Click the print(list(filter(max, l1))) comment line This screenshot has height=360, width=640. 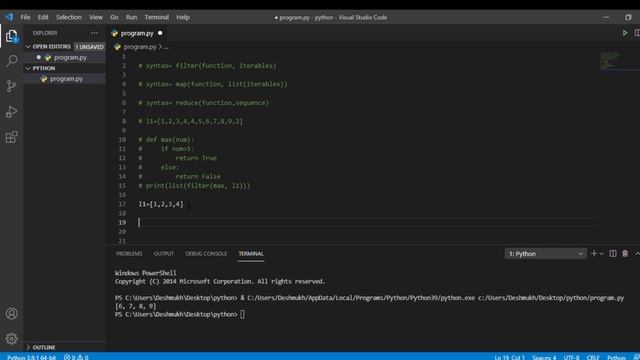pyautogui.click(x=194, y=186)
